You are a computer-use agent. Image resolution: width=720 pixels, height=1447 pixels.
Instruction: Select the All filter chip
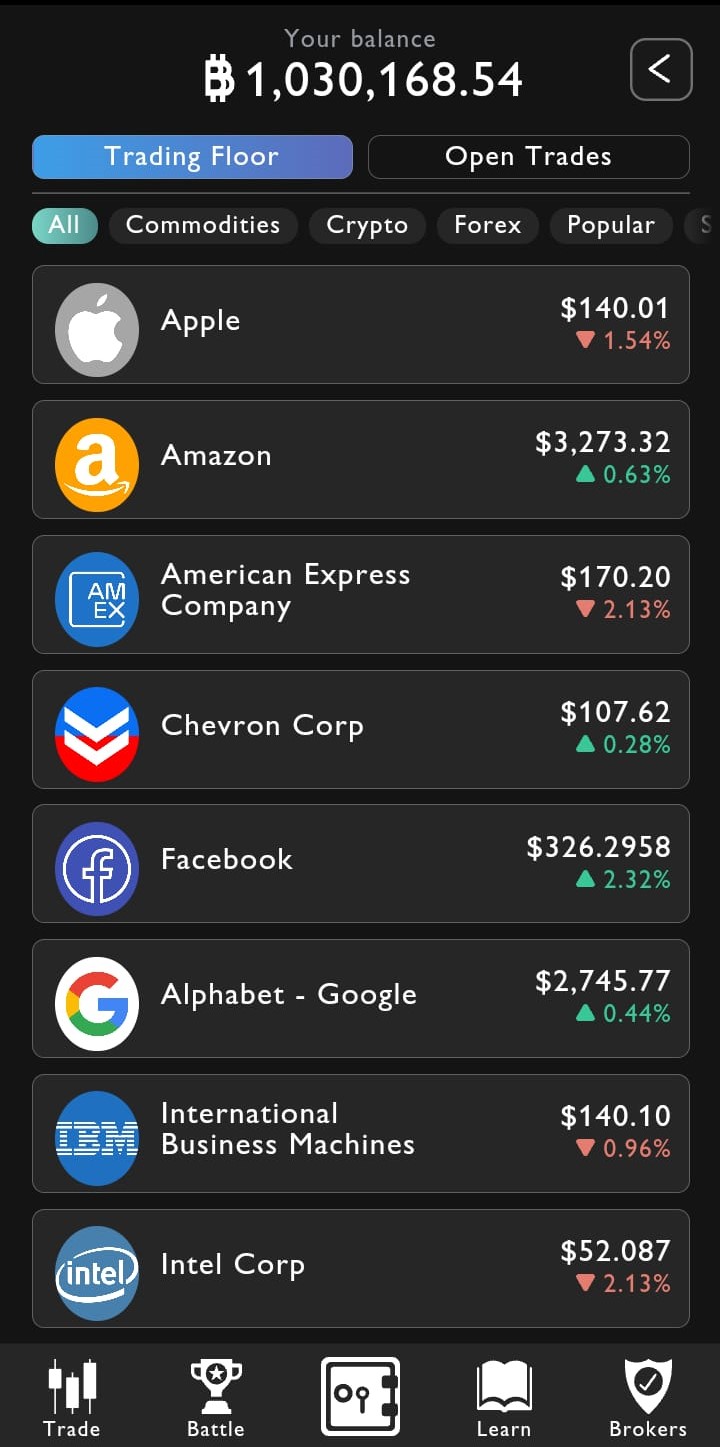click(x=64, y=225)
